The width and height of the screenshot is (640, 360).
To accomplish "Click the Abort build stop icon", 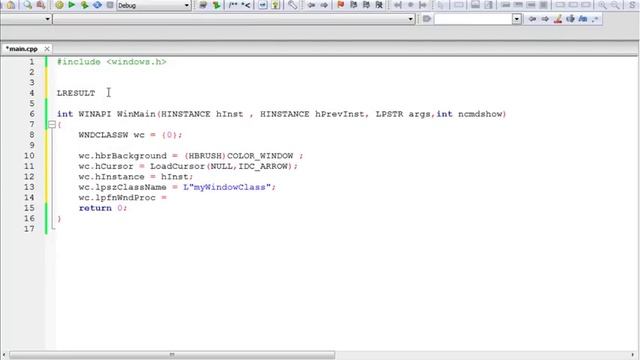I will tap(110, 5).
